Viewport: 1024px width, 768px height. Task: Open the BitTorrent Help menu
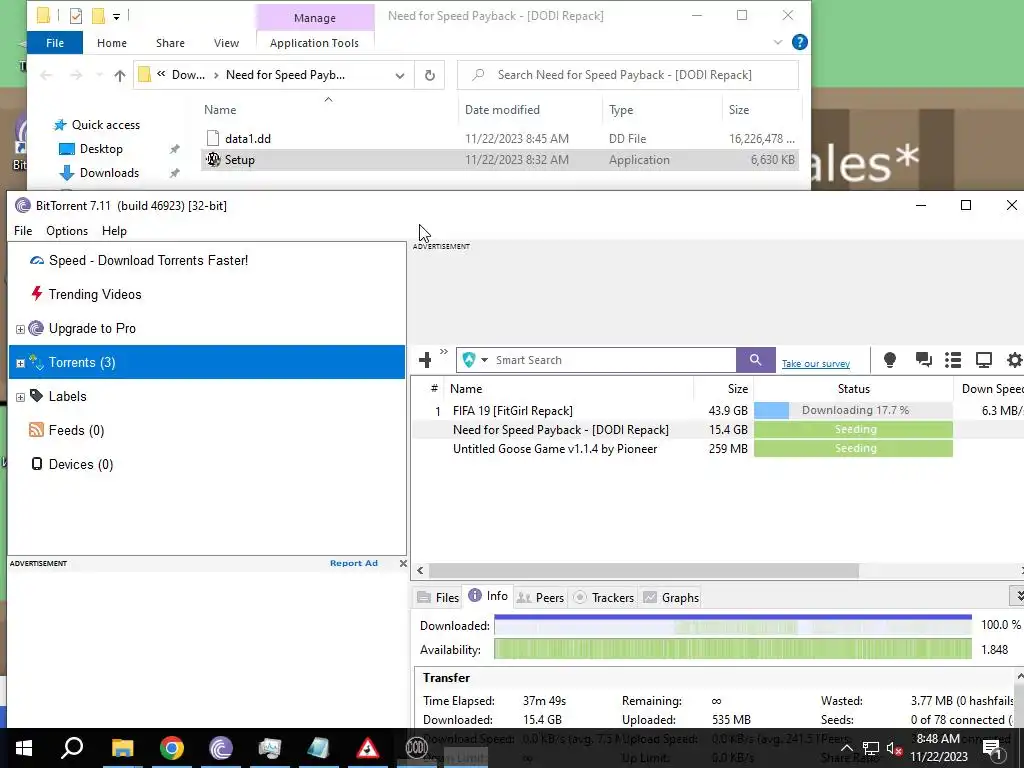point(114,231)
